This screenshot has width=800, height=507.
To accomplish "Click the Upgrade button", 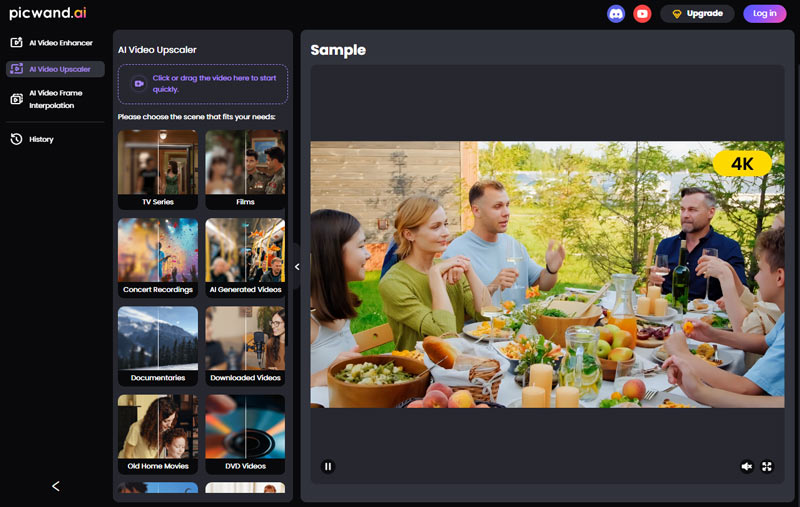I will pos(697,14).
